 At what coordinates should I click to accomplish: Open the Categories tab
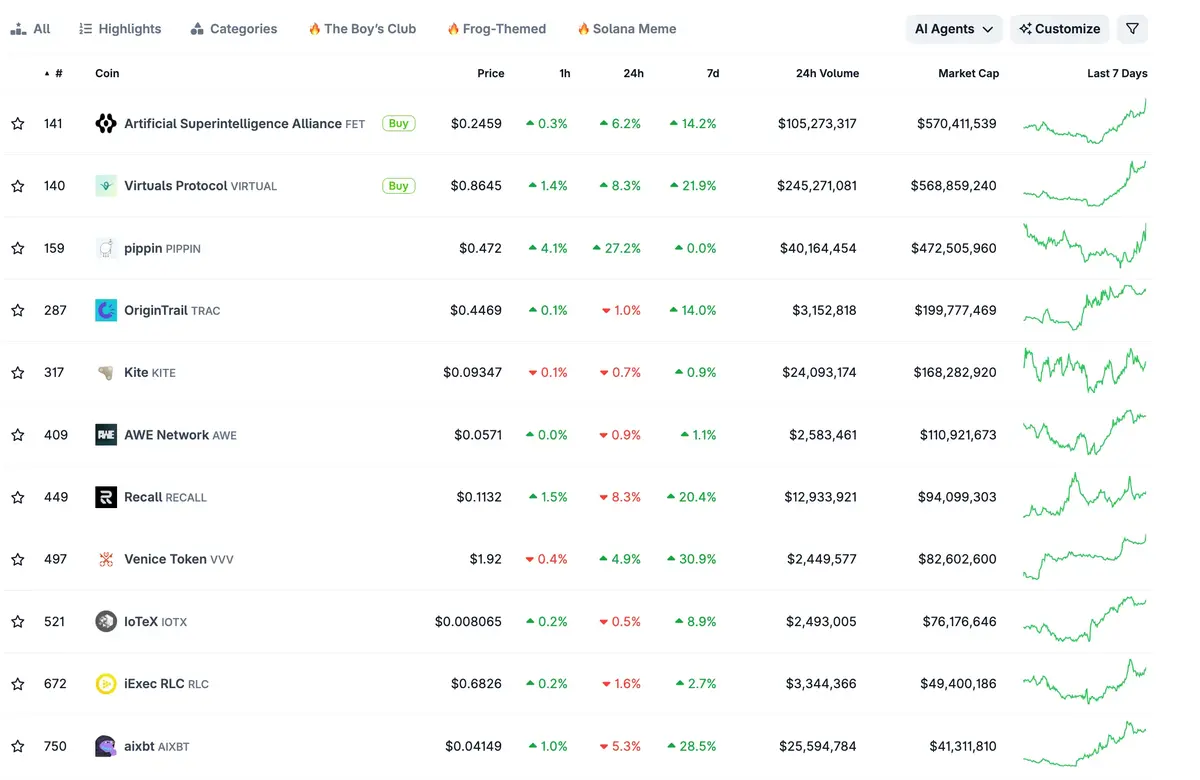(233, 29)
